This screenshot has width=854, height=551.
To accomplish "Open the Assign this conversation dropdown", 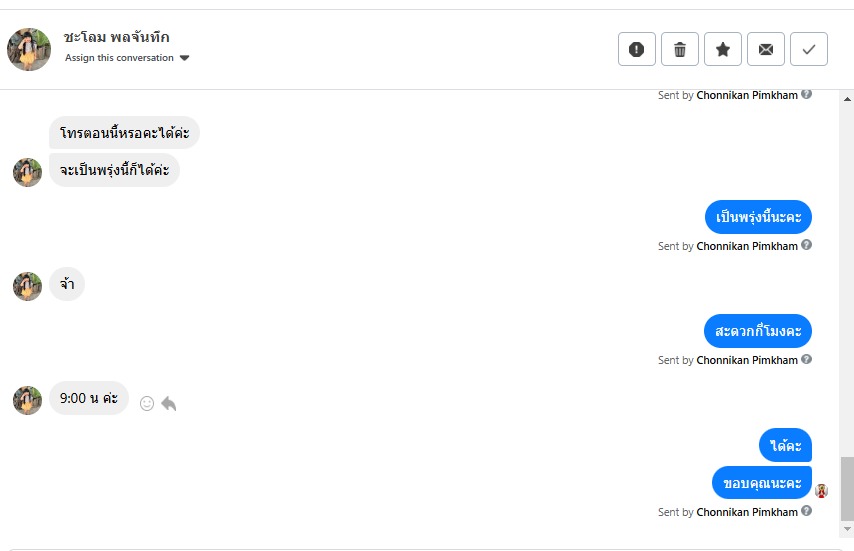I will click(x=119, y=58).
